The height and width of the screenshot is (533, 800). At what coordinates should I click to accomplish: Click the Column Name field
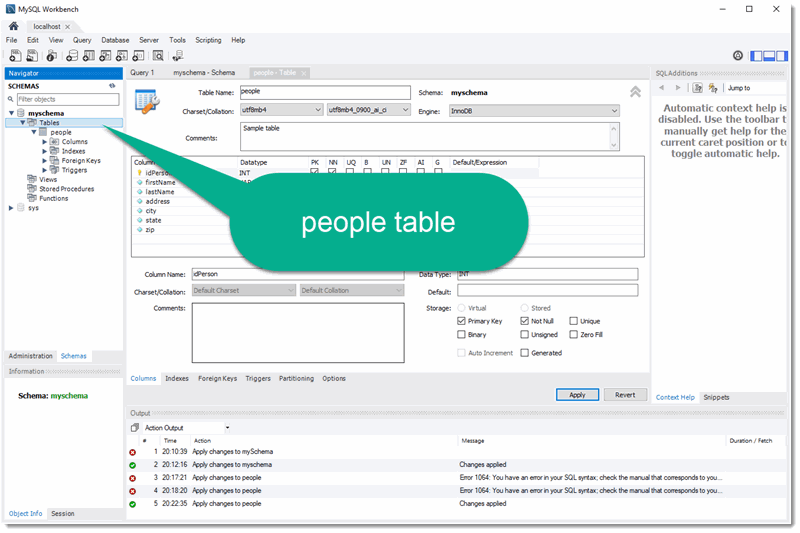(298, 274)
